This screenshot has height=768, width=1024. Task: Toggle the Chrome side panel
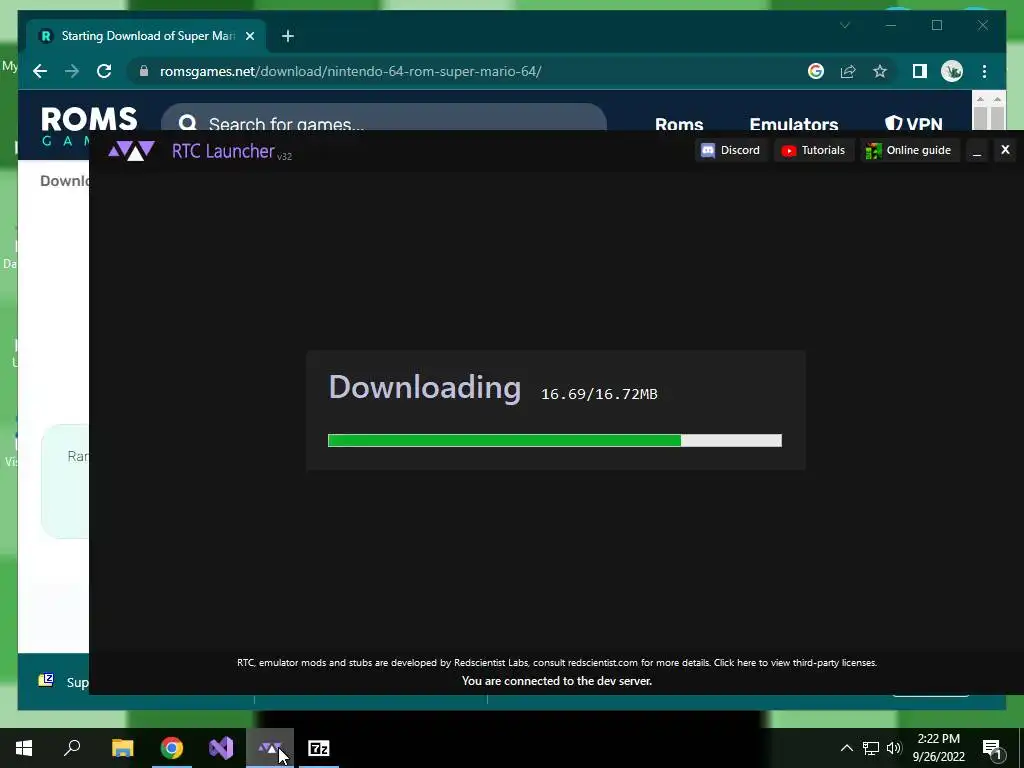tap(920, 71)
